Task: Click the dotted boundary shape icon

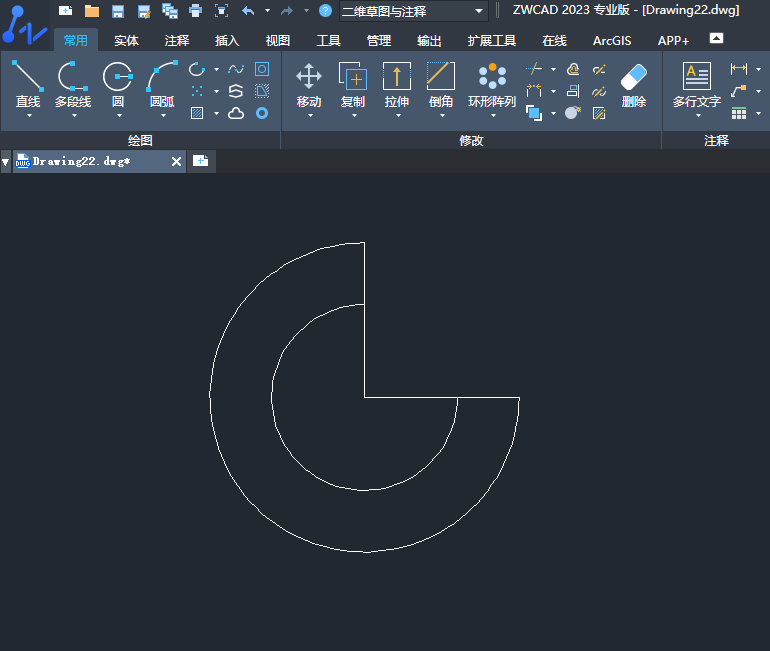Action: pos(262,91)
